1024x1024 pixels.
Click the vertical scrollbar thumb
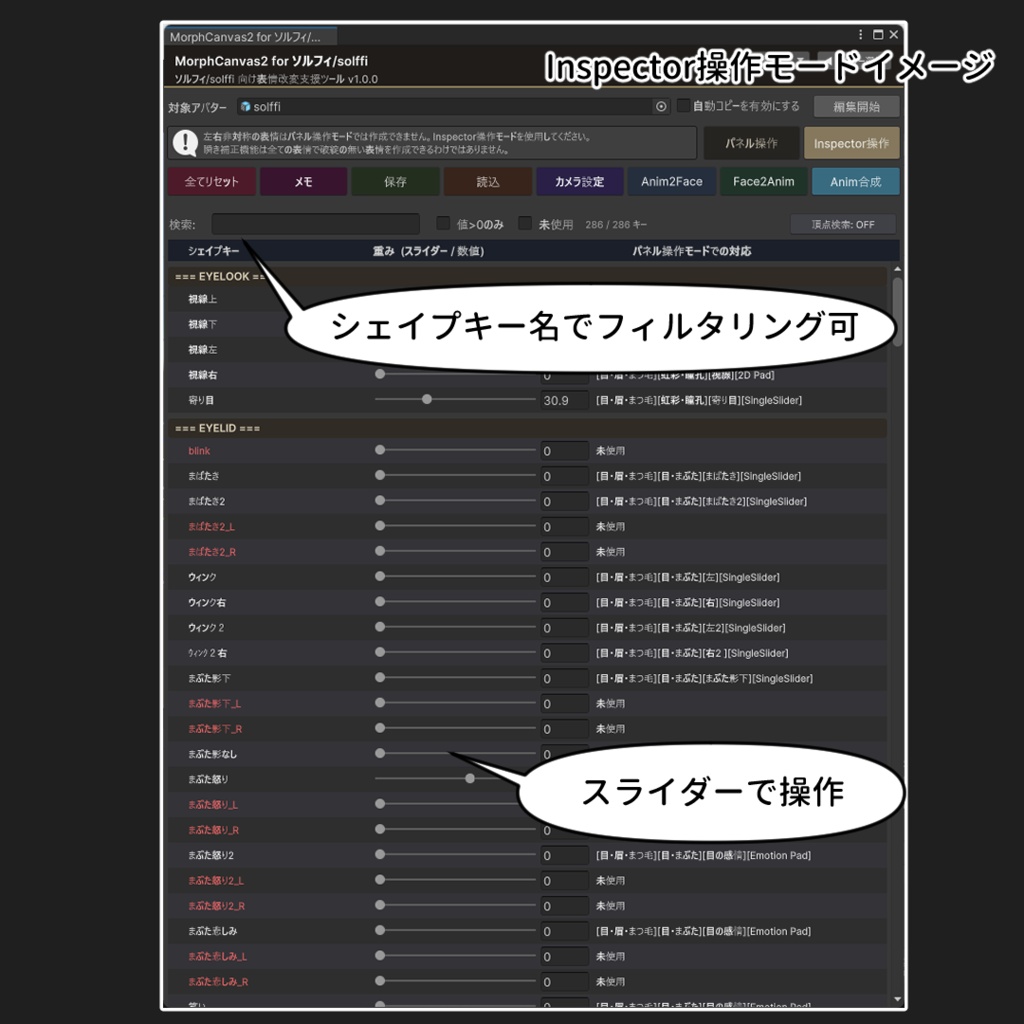point(897,312)
